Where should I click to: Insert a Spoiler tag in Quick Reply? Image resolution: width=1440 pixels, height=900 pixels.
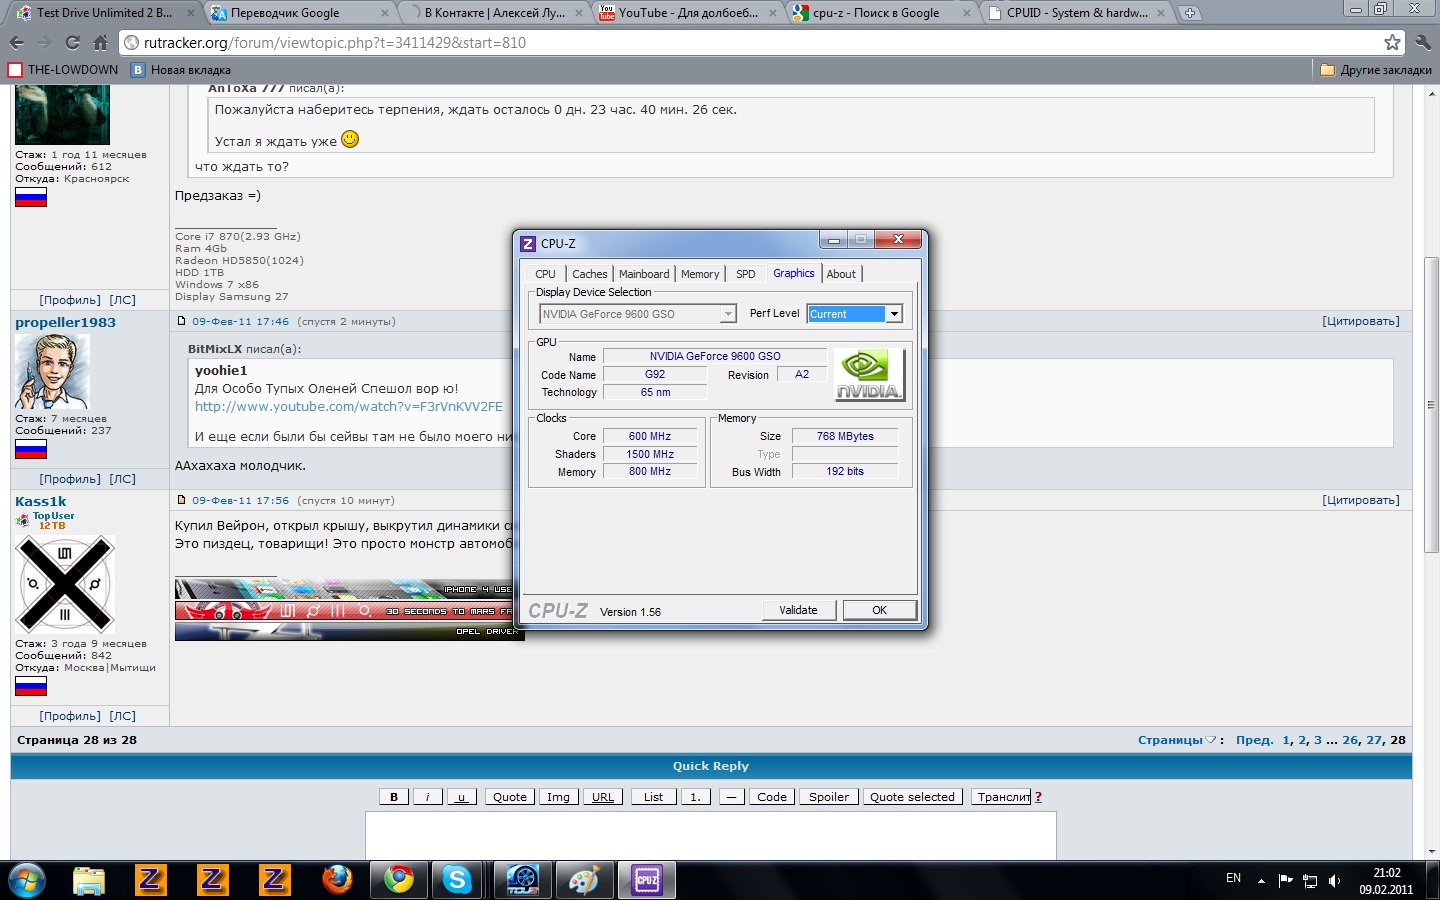pos(829,797)
